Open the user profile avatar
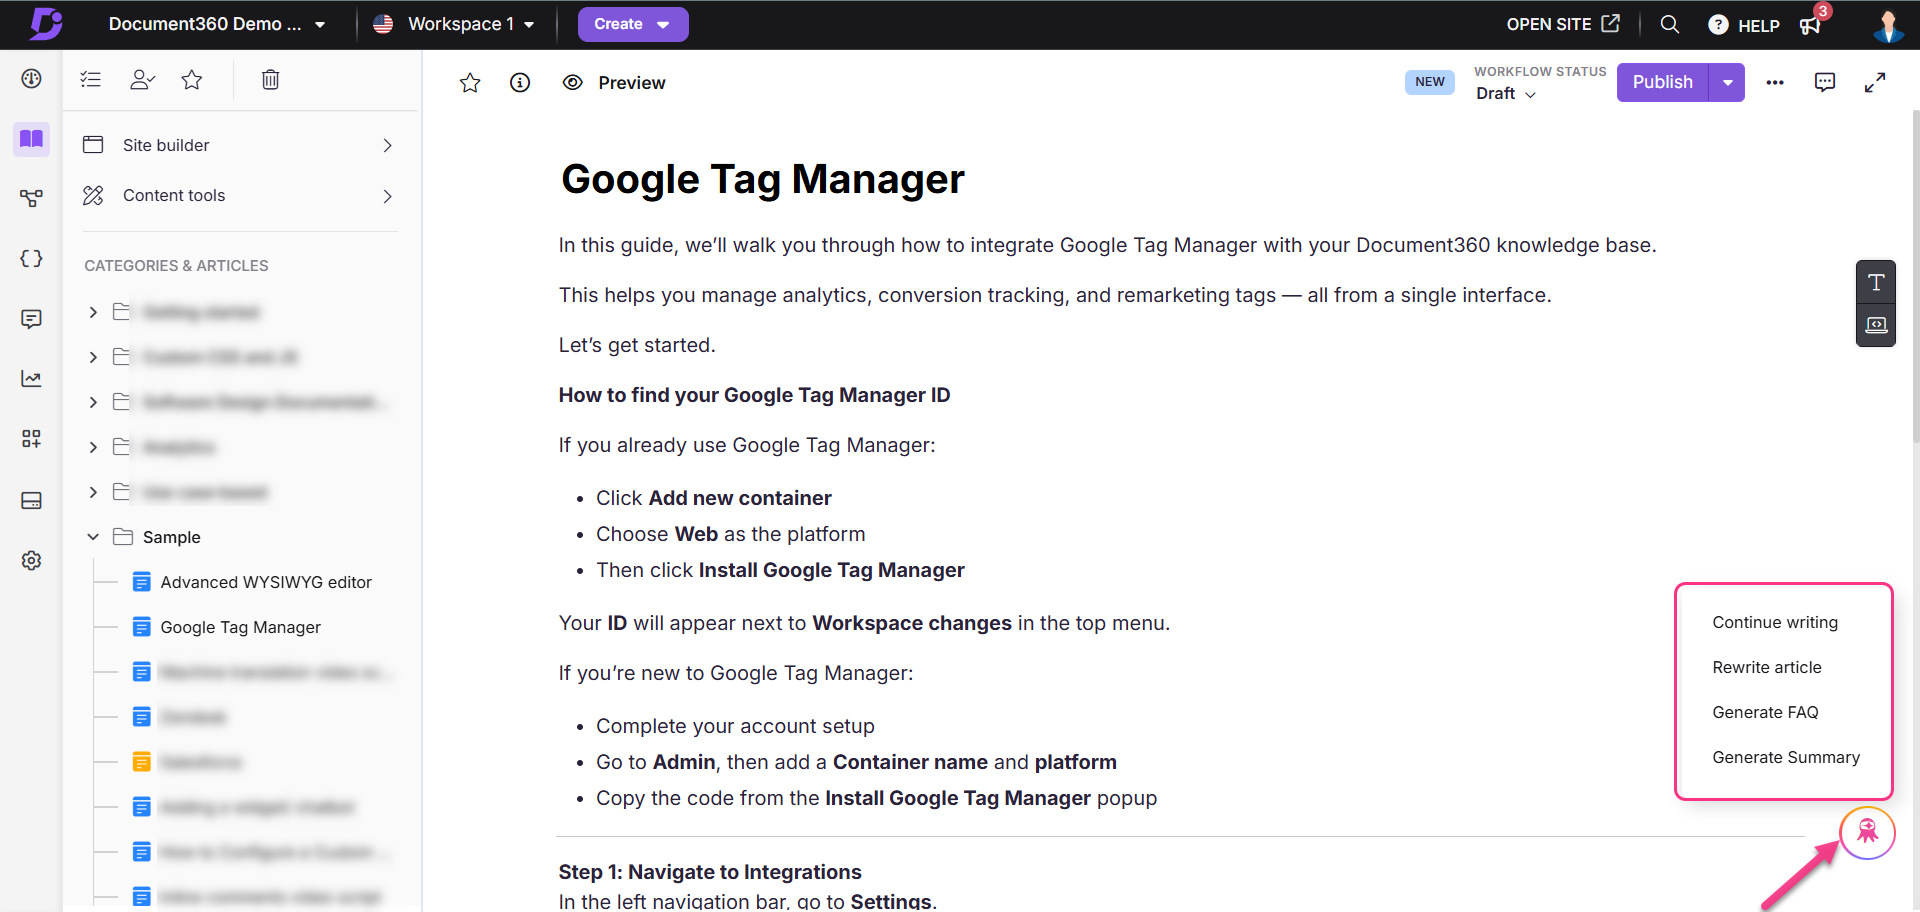The image size is (1920, 912). click(1888, 25)
